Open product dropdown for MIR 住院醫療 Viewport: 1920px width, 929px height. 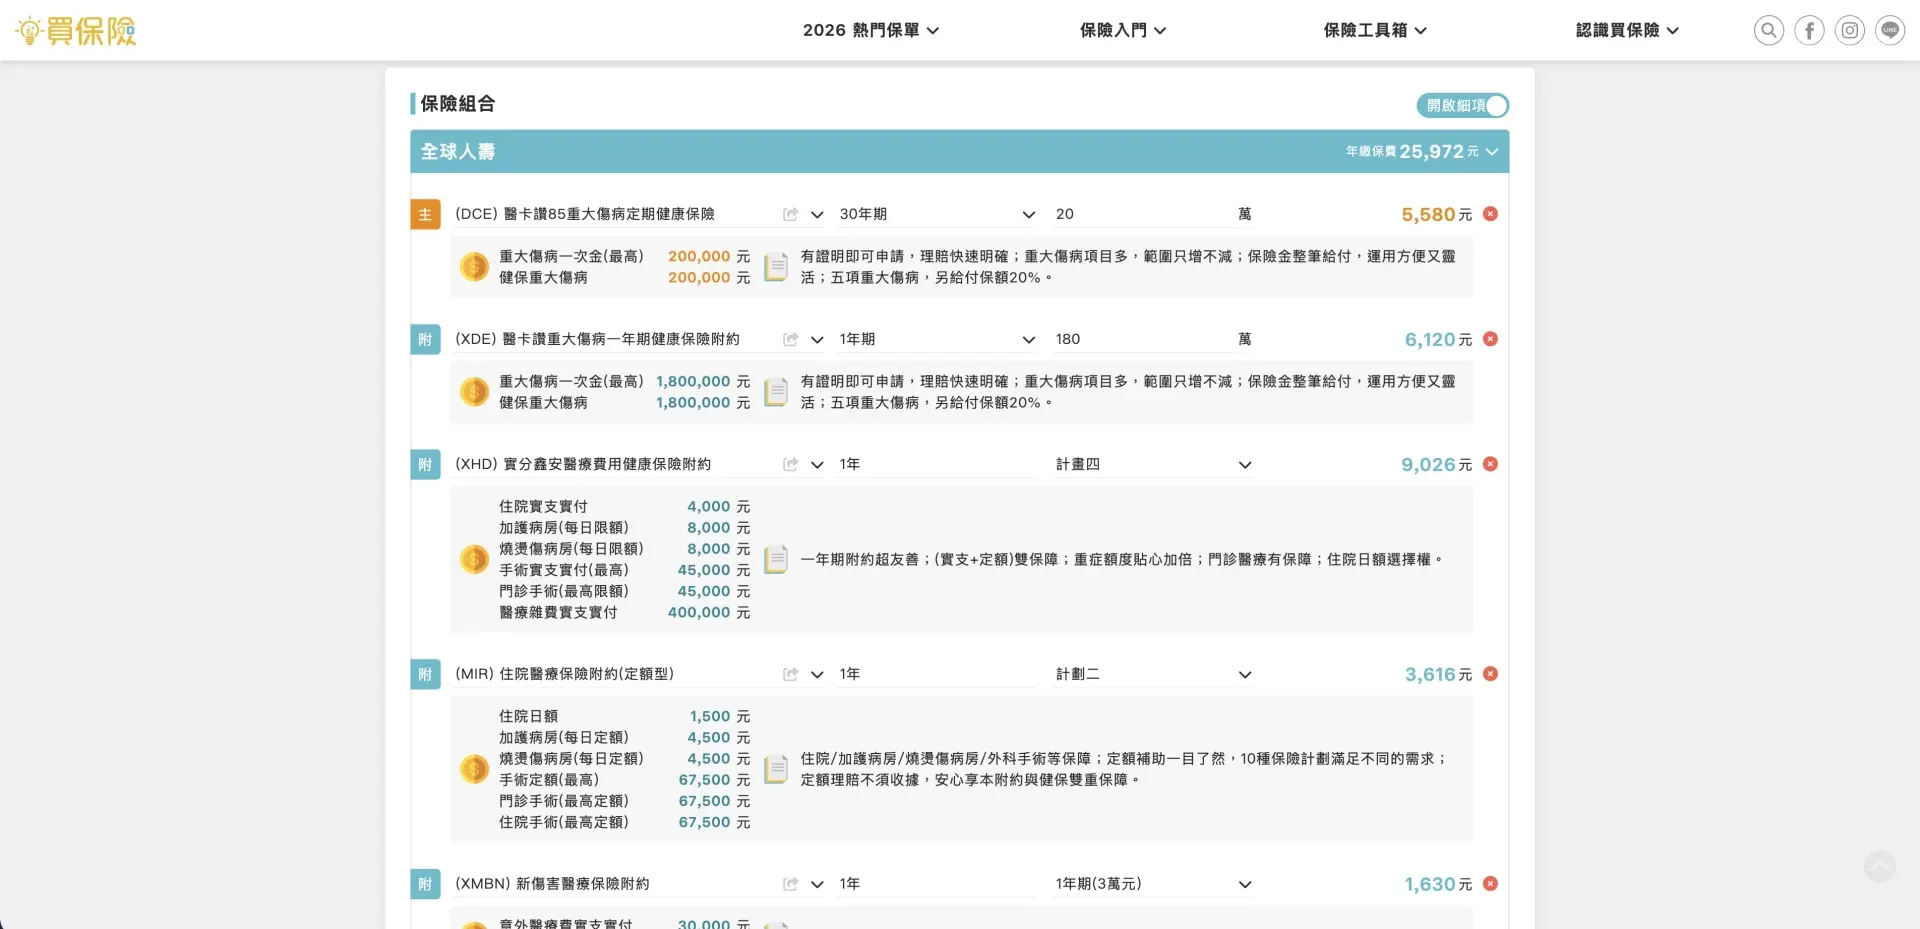point(817,674)
